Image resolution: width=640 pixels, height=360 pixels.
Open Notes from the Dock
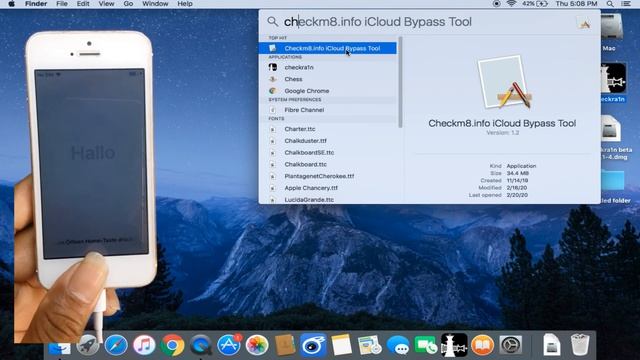tap(341, 345)
